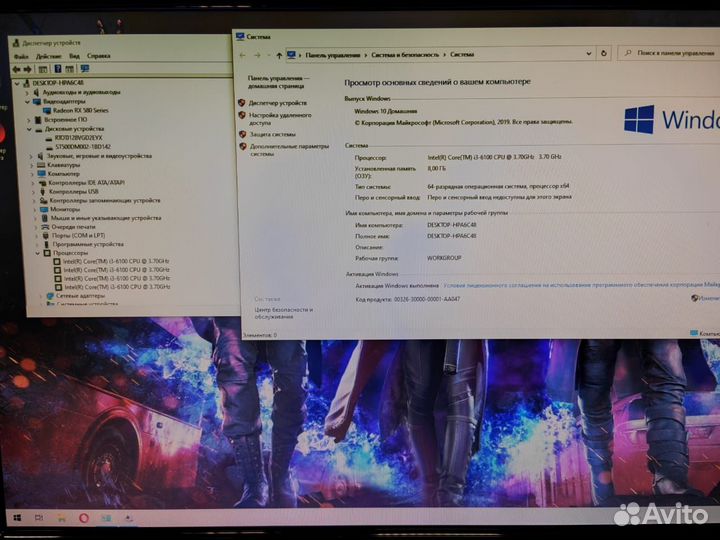
Task: Click back arrow in System window
Action: pyautogui.click(x=242, y=55)
